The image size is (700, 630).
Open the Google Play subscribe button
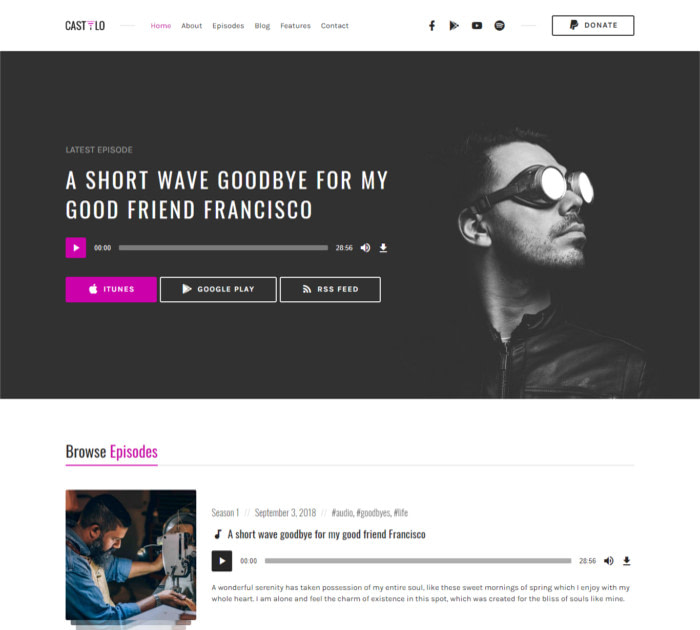click(x=218, y=289)
